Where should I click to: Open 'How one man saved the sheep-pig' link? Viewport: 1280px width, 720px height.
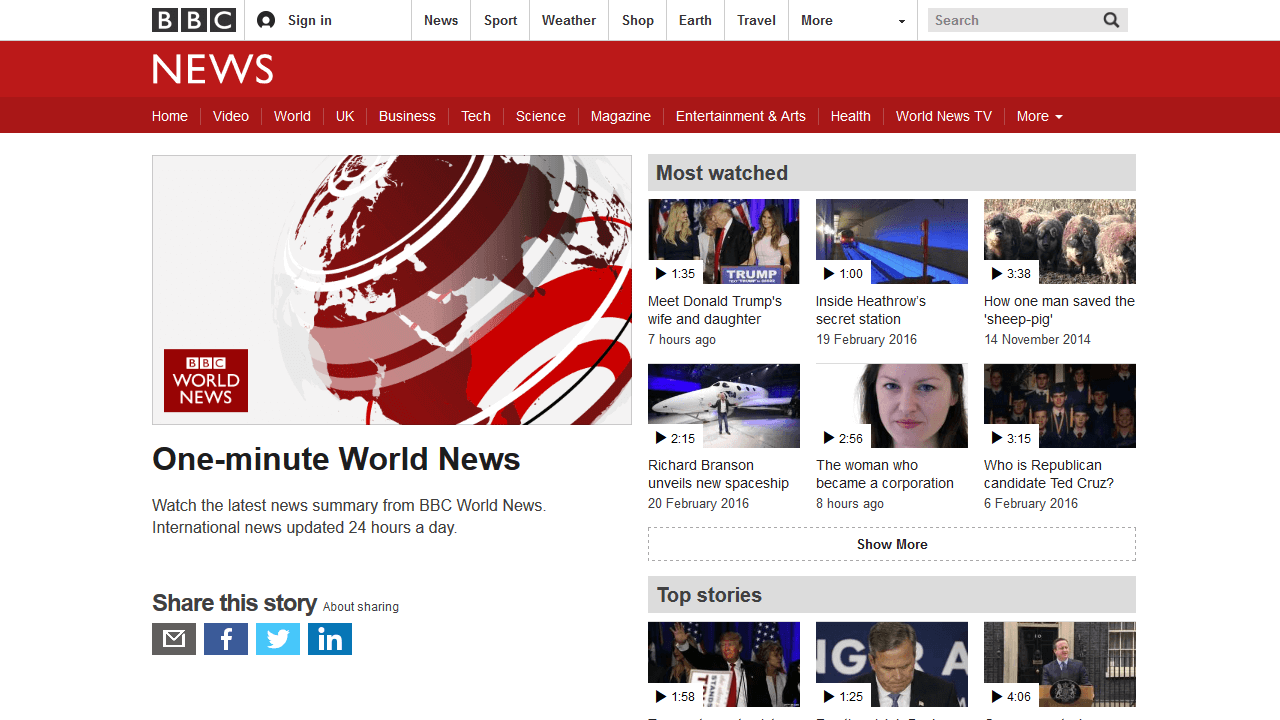(x=1060, y=310)
